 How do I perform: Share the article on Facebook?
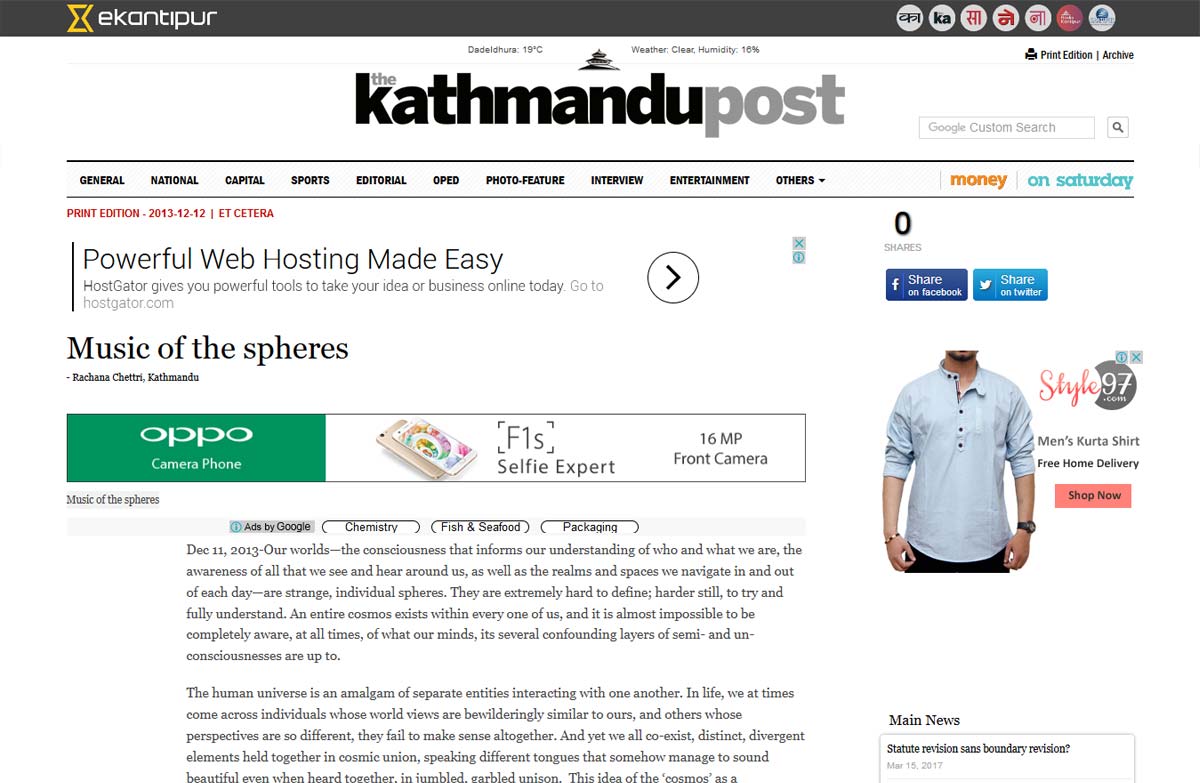point(927,285)
